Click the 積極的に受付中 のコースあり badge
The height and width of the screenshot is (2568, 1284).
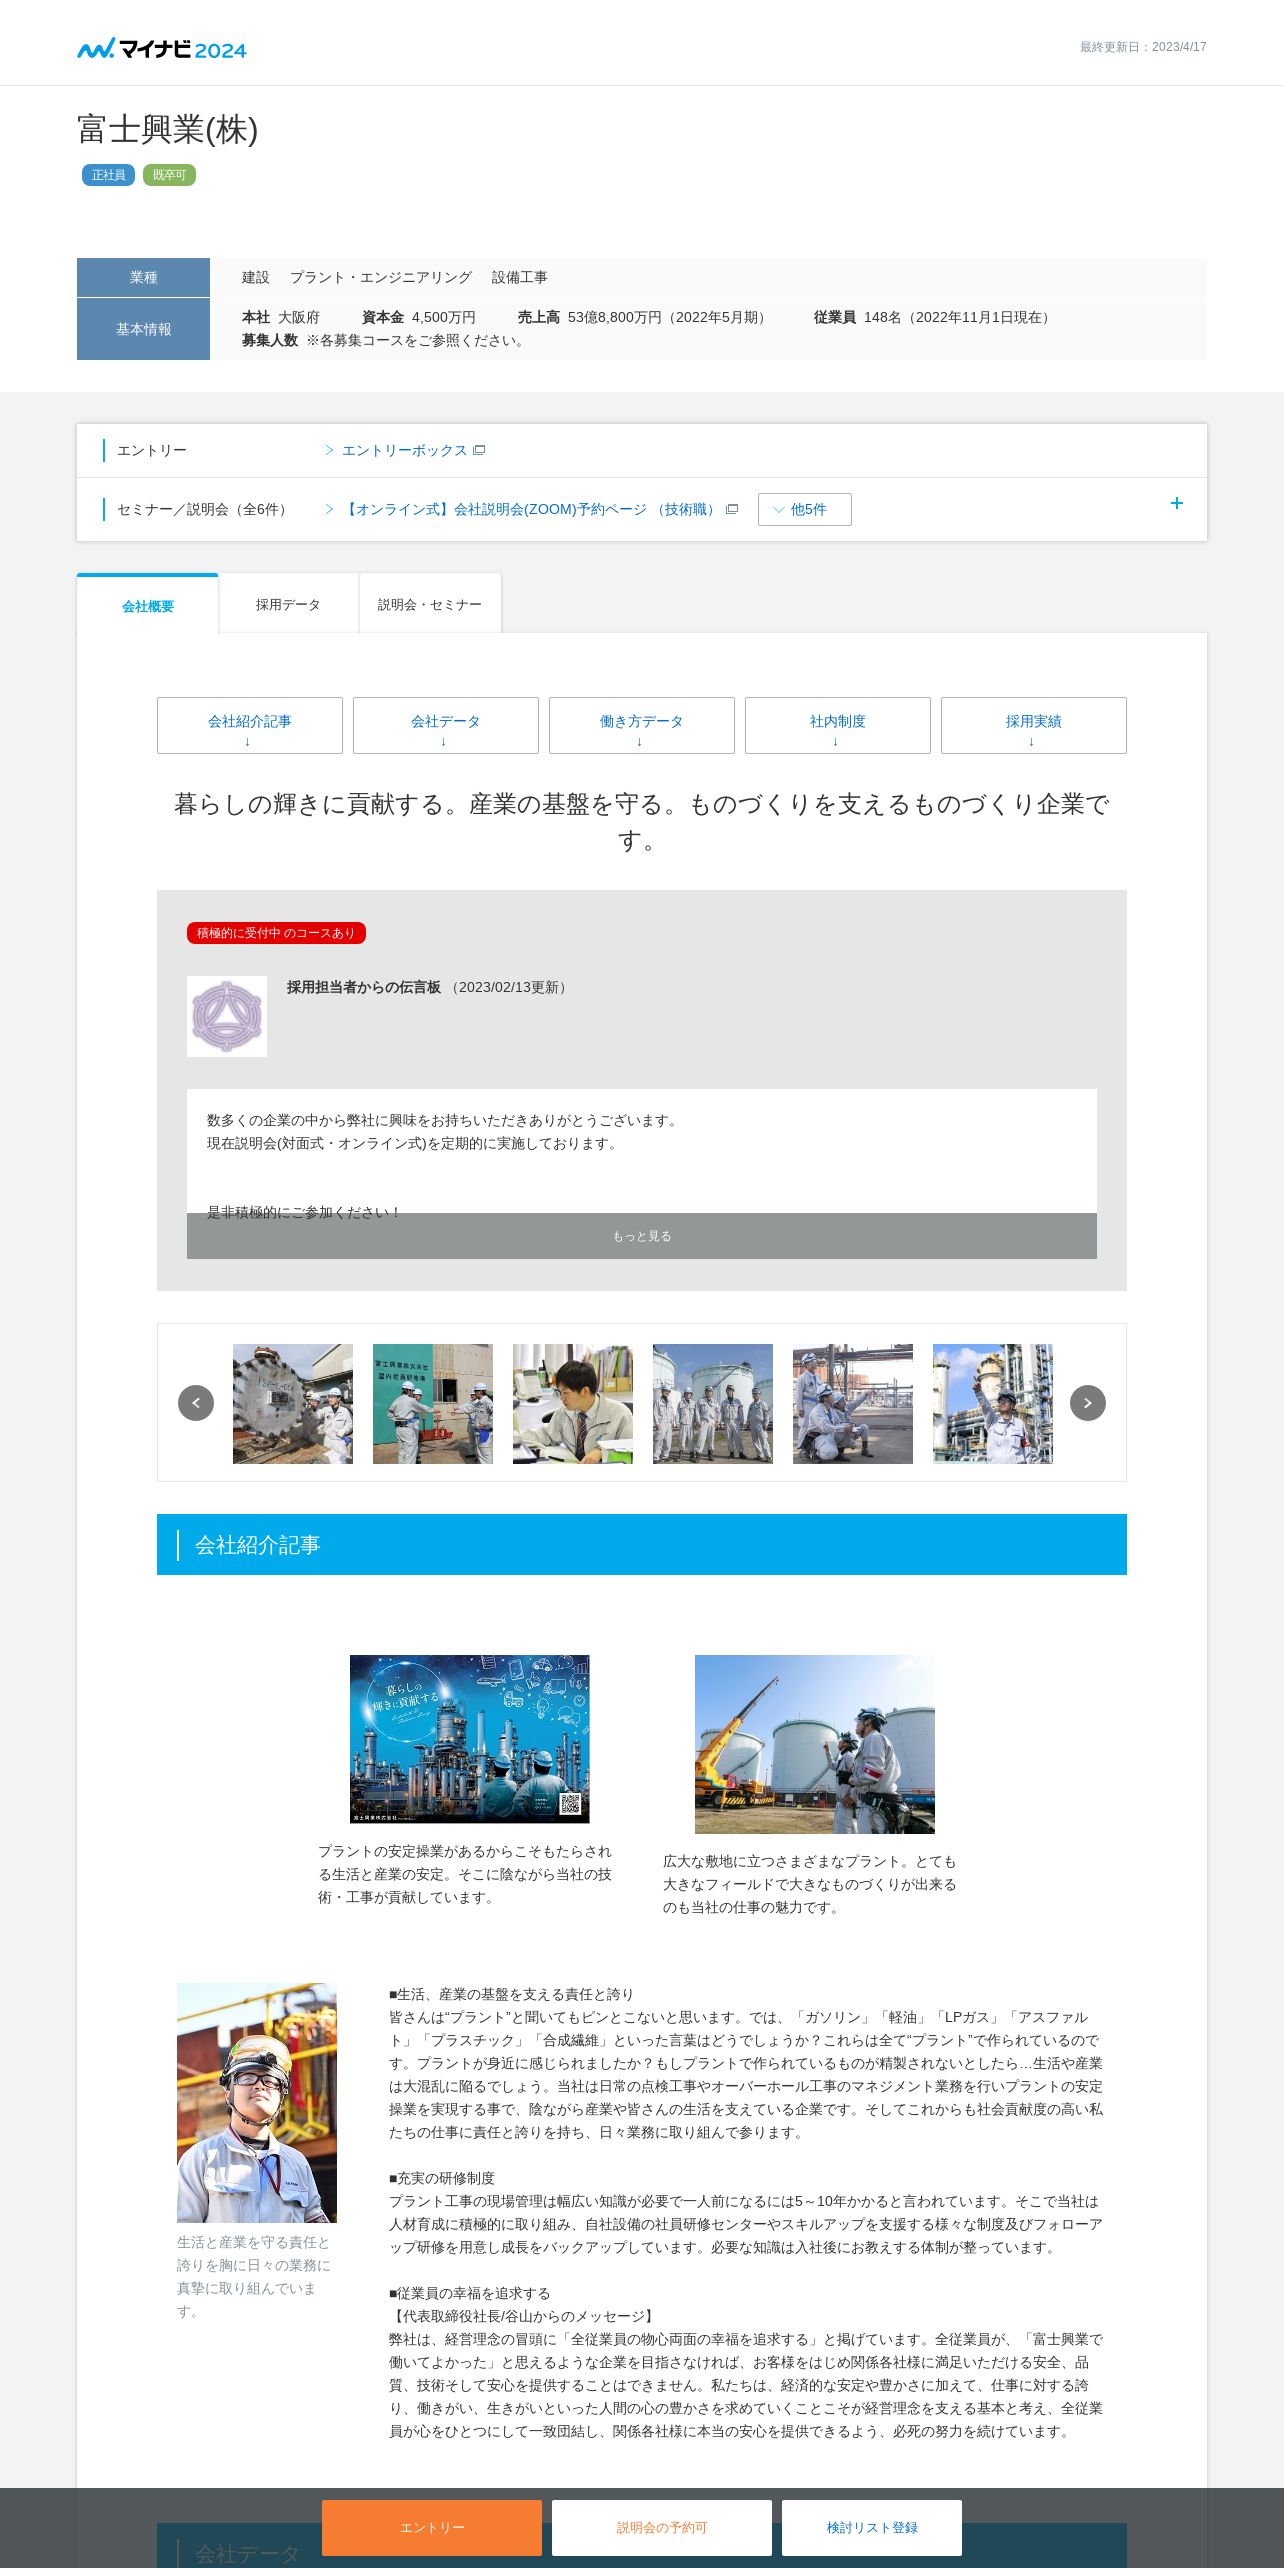tap(276, 933)
